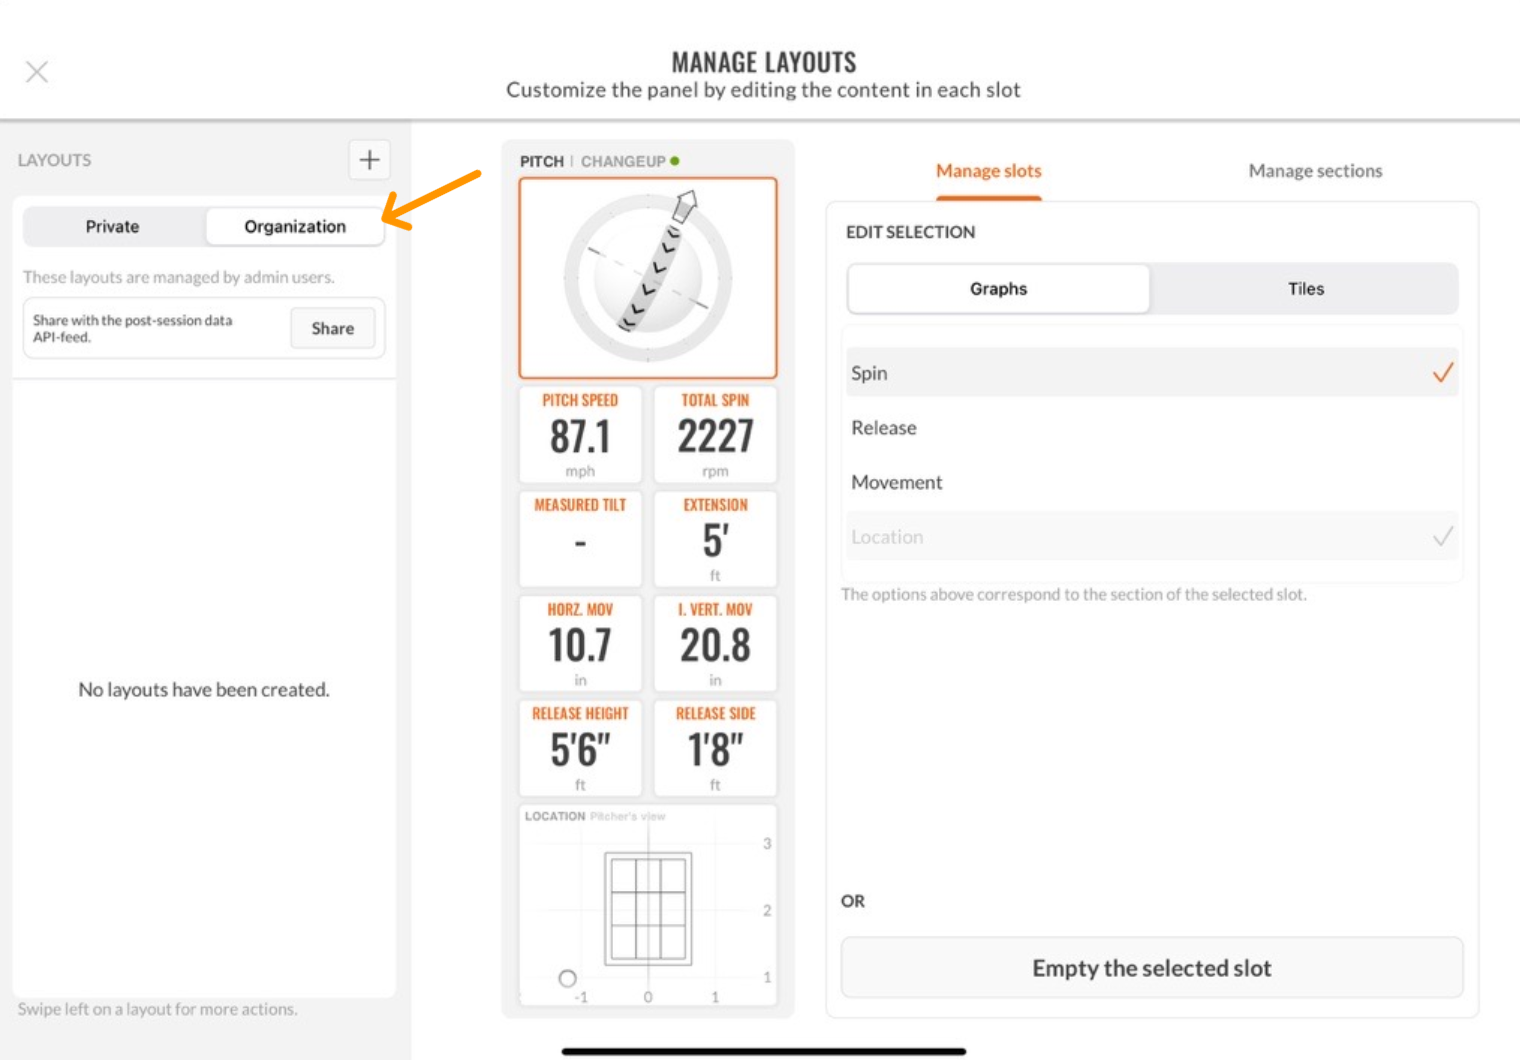Select the Location graph option

point(1152,537)
